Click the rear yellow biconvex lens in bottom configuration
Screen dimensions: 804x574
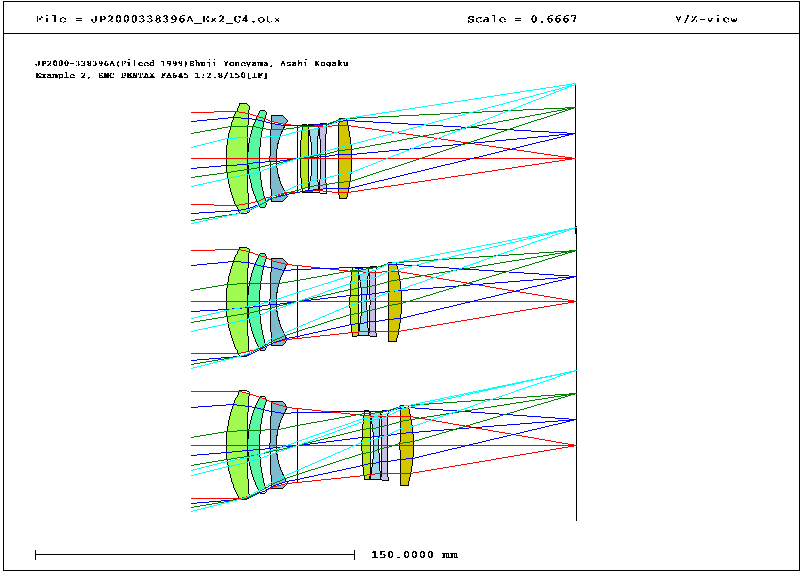(x=406, y=445)
